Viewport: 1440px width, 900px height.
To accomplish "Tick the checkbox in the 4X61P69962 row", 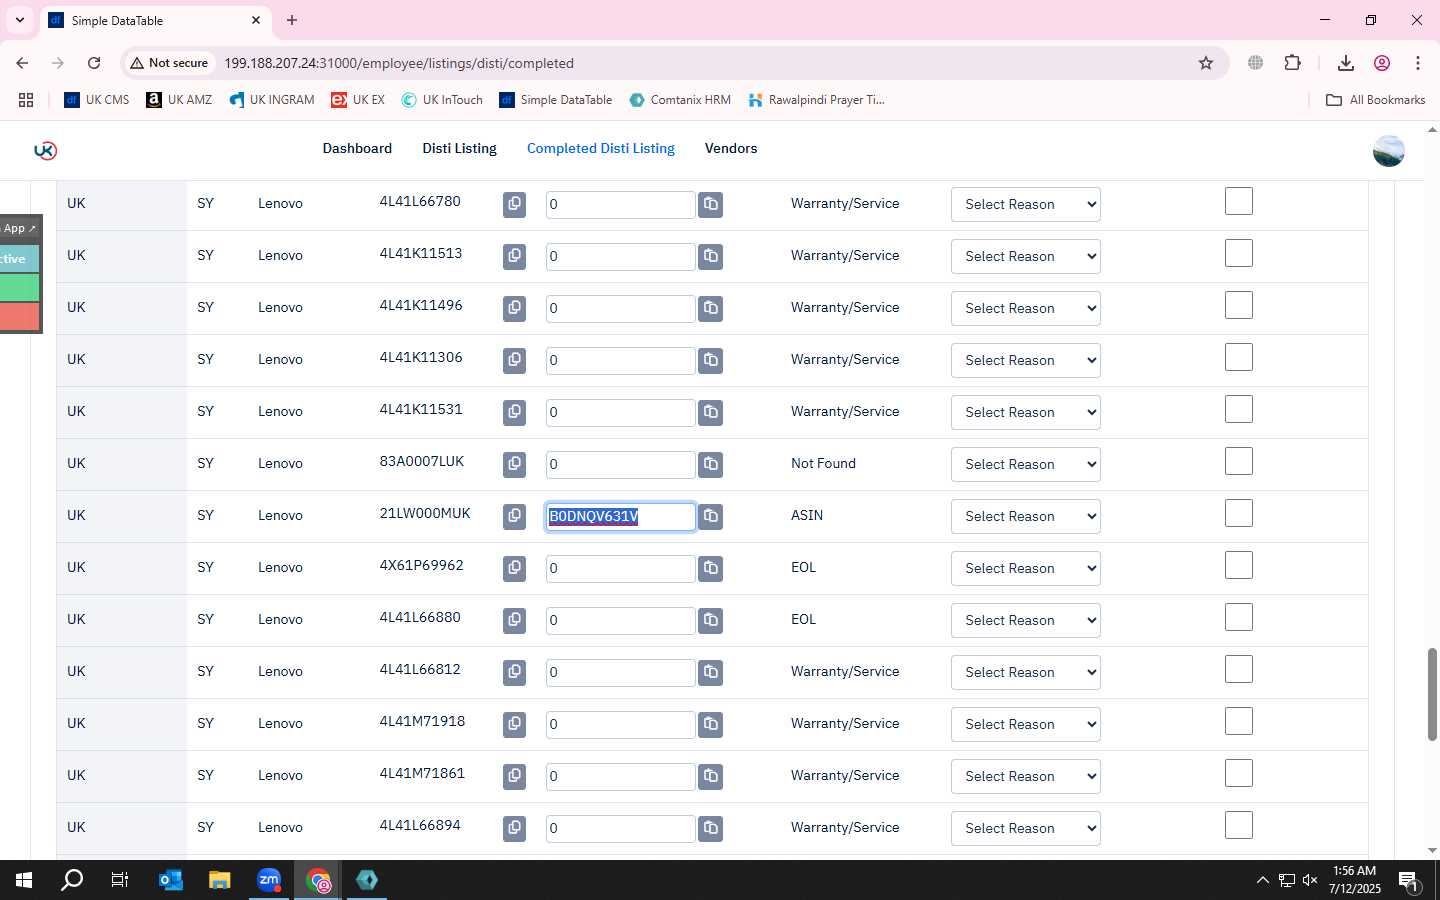I will (1239, 565).
